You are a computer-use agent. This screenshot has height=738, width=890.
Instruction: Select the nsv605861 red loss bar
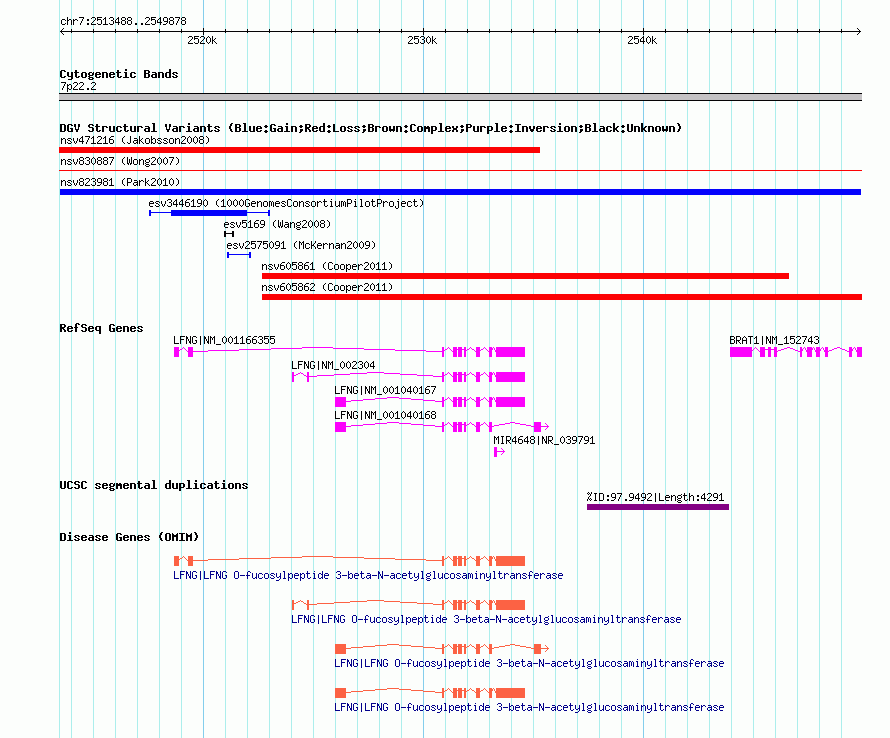click(x=525, y=276)
